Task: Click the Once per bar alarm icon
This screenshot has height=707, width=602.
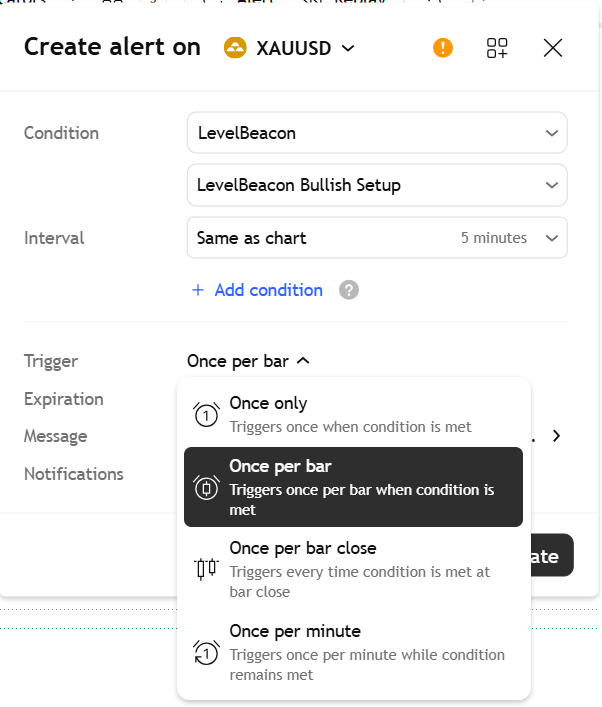Action: click(207, 487)
